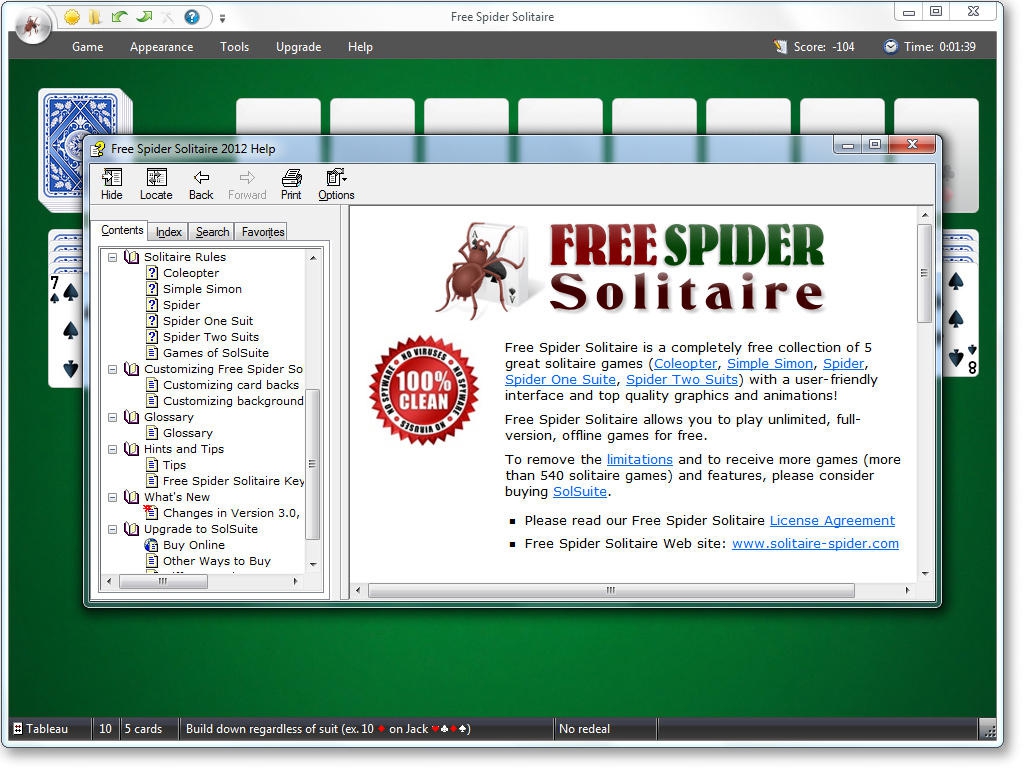
Task: Collapse the Hints and Tips book
Action: point(112,449)
